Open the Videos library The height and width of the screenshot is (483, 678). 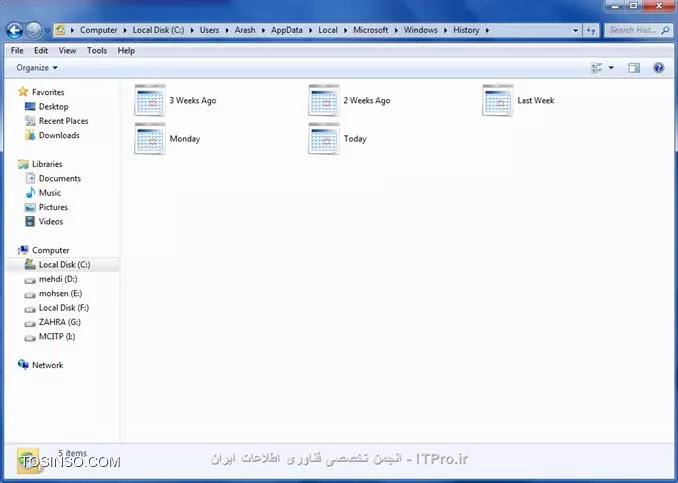pos(44,221)
